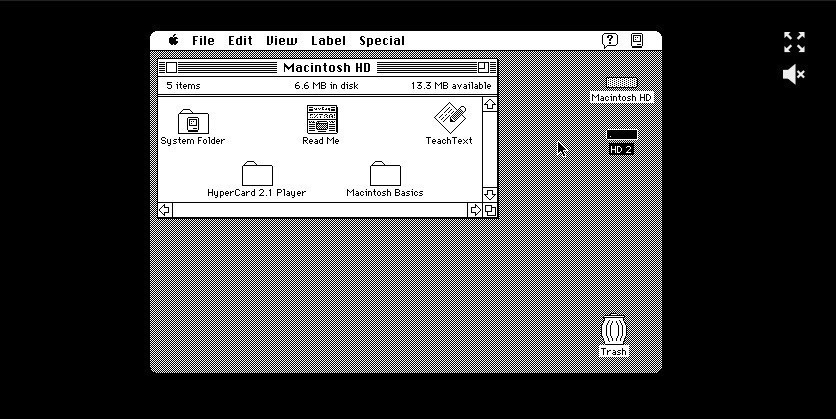Image resolution: width=836 pixels, height=419 pixels.
Task: Open the File menu
Action: point(203,41)
